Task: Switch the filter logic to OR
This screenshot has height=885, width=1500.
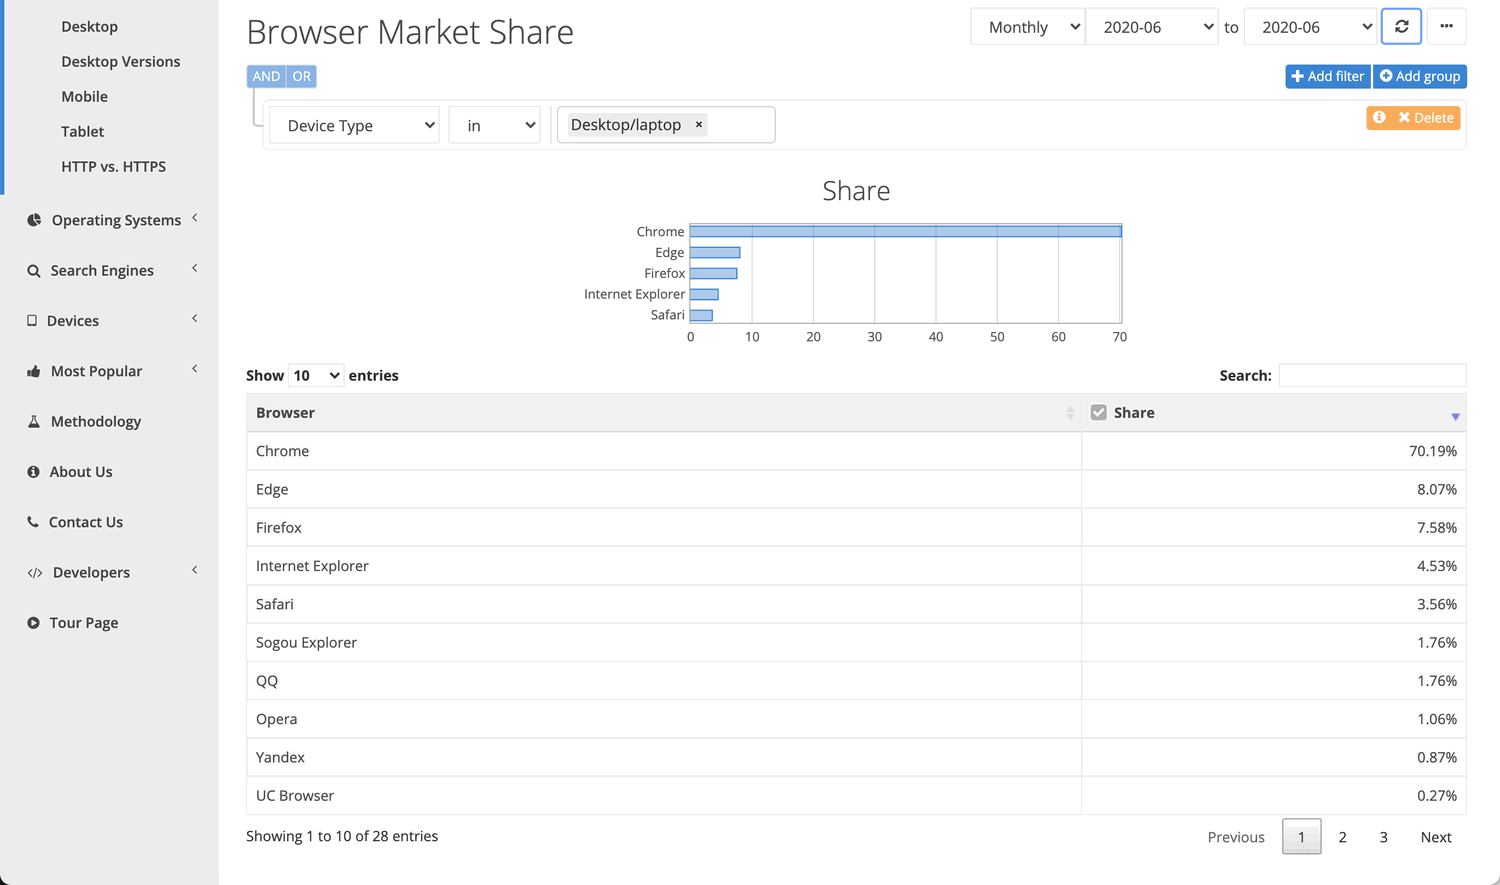Action: [302, 76]
